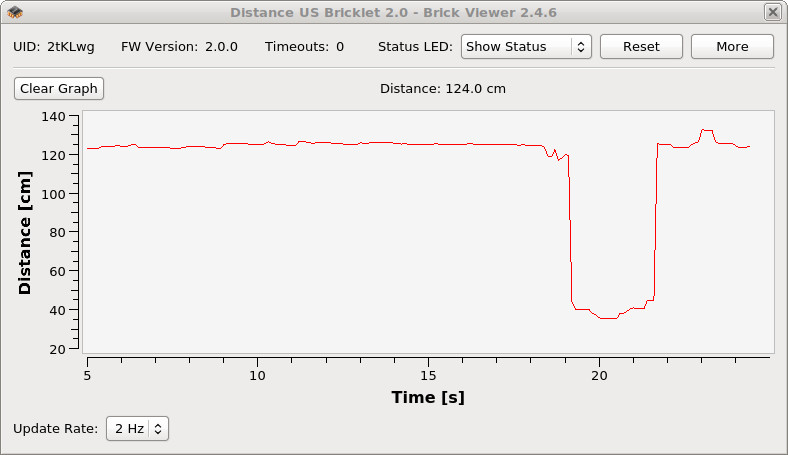Close the Distance US Bricklet window
The height and width of the screenshot is (455, 788).
coord(772,12)
